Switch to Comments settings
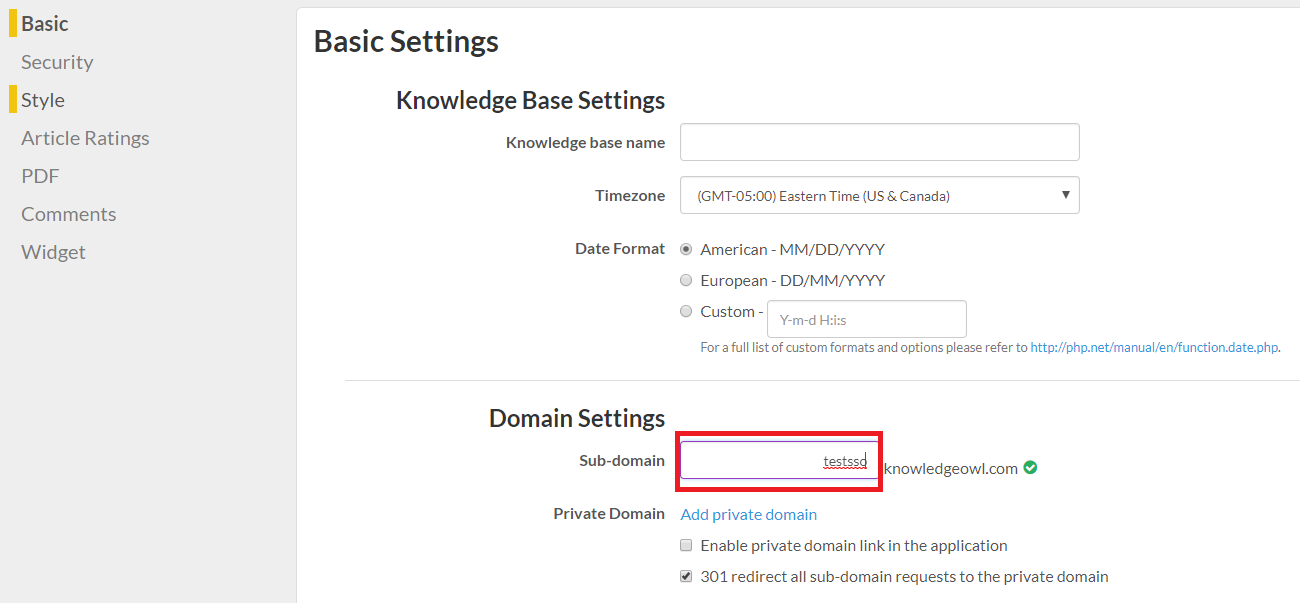 [68, 214]
